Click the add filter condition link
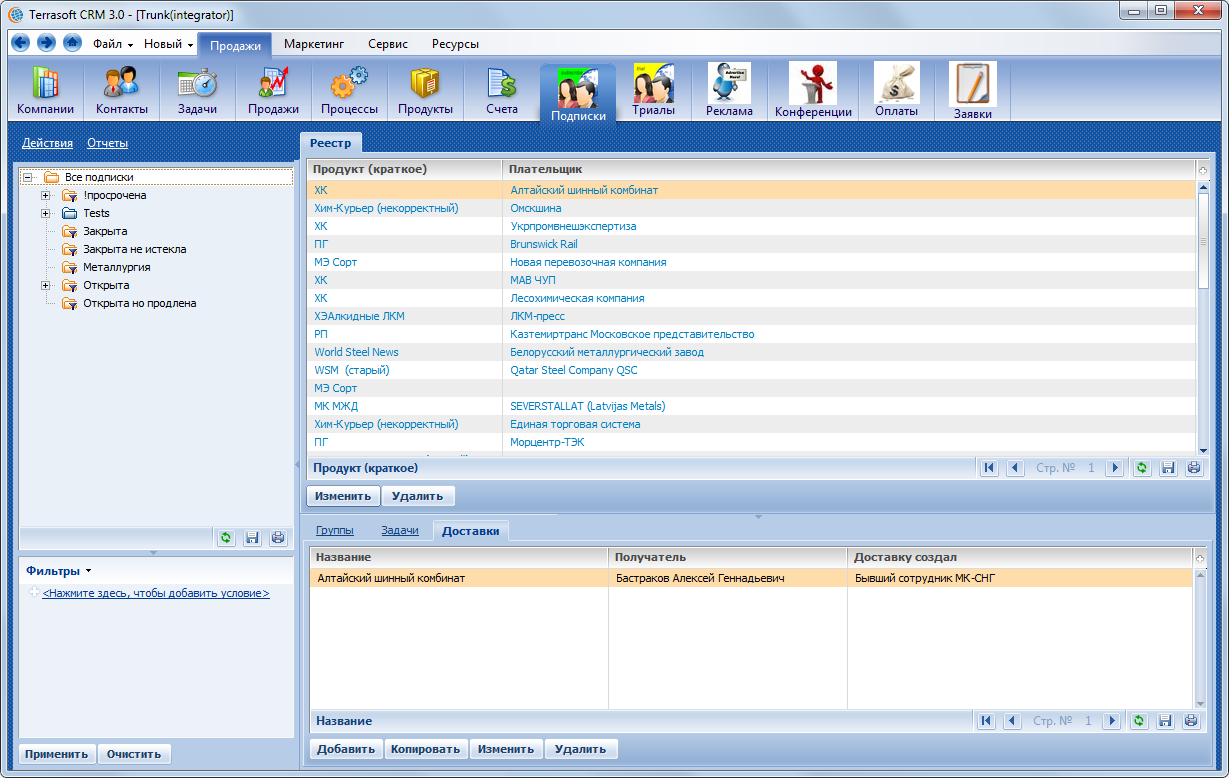1229x778 pixels. [156, 593]
